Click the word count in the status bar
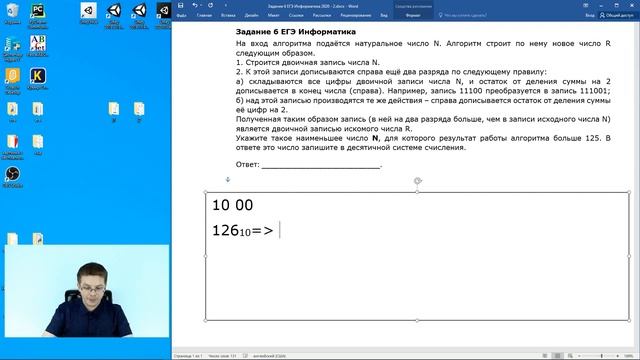 point(222,356)
